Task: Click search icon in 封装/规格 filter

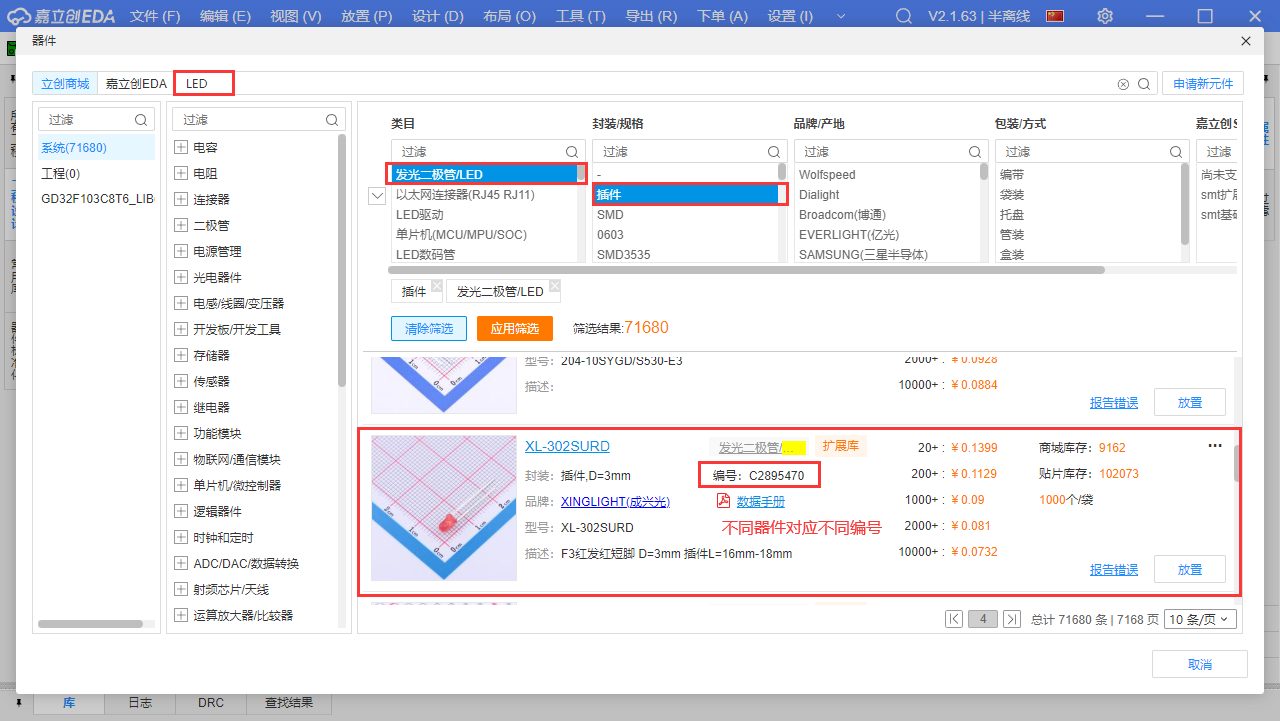Action: coord(774,152)
